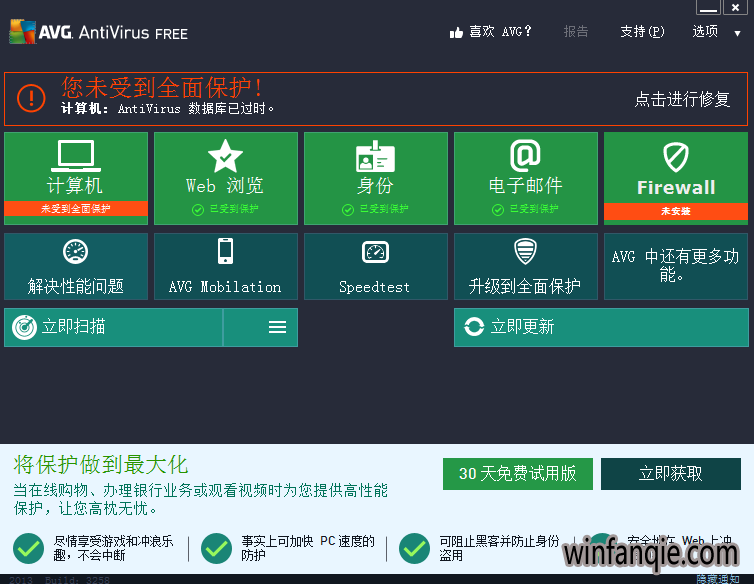This screenshot has width=754, height=584.
Task: Click the 30 天免费试用版 button
Action: point(518,474)
